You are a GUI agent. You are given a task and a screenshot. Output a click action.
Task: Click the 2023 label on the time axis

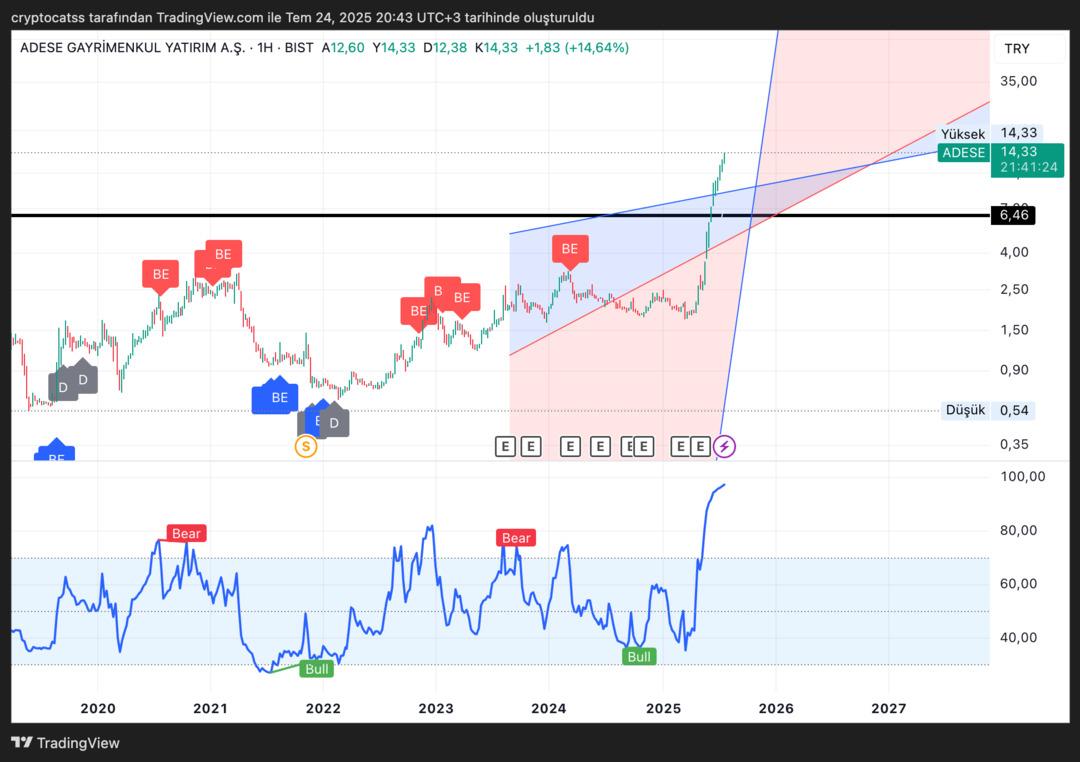pos(436,708)
